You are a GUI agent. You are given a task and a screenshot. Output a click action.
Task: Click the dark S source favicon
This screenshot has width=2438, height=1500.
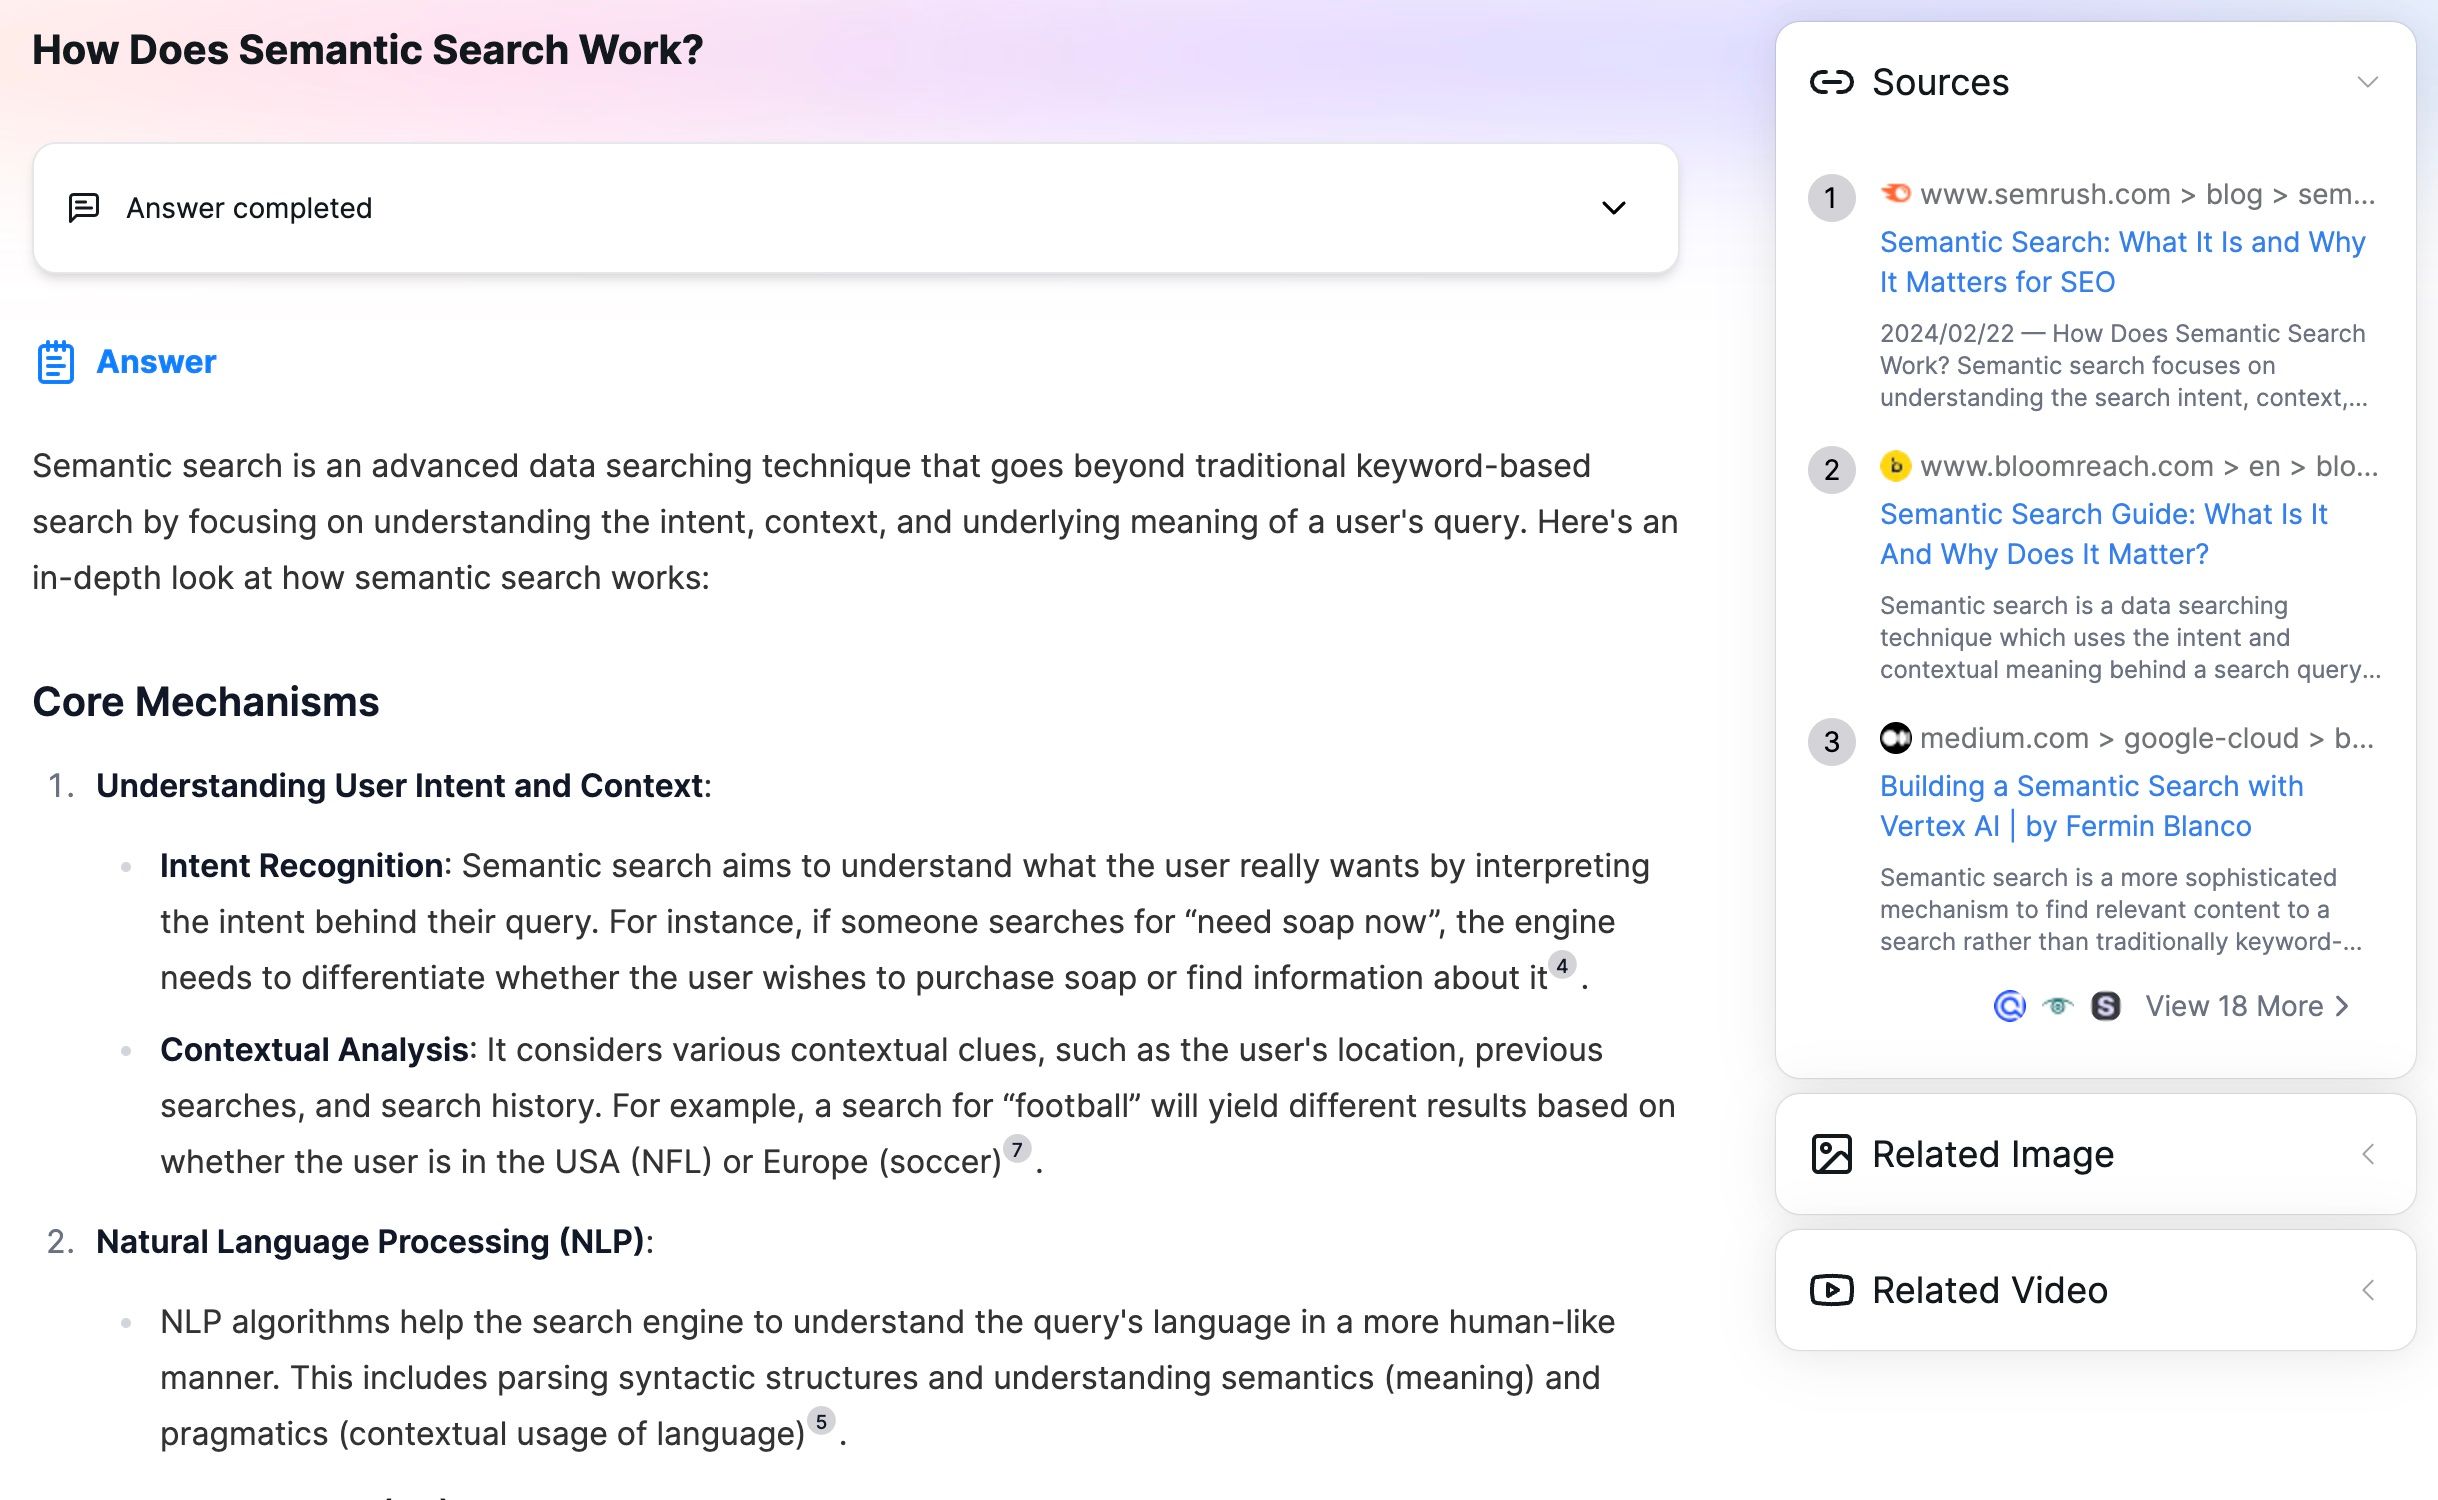pos(2105,1006)
